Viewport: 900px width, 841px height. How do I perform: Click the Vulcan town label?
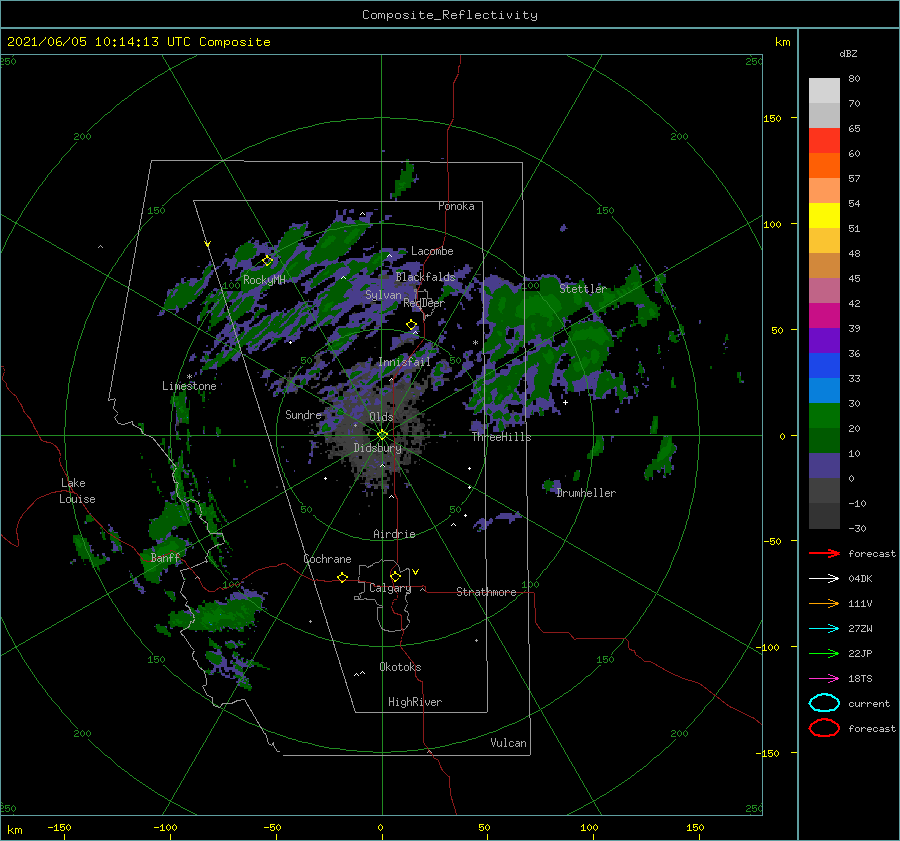508,743
